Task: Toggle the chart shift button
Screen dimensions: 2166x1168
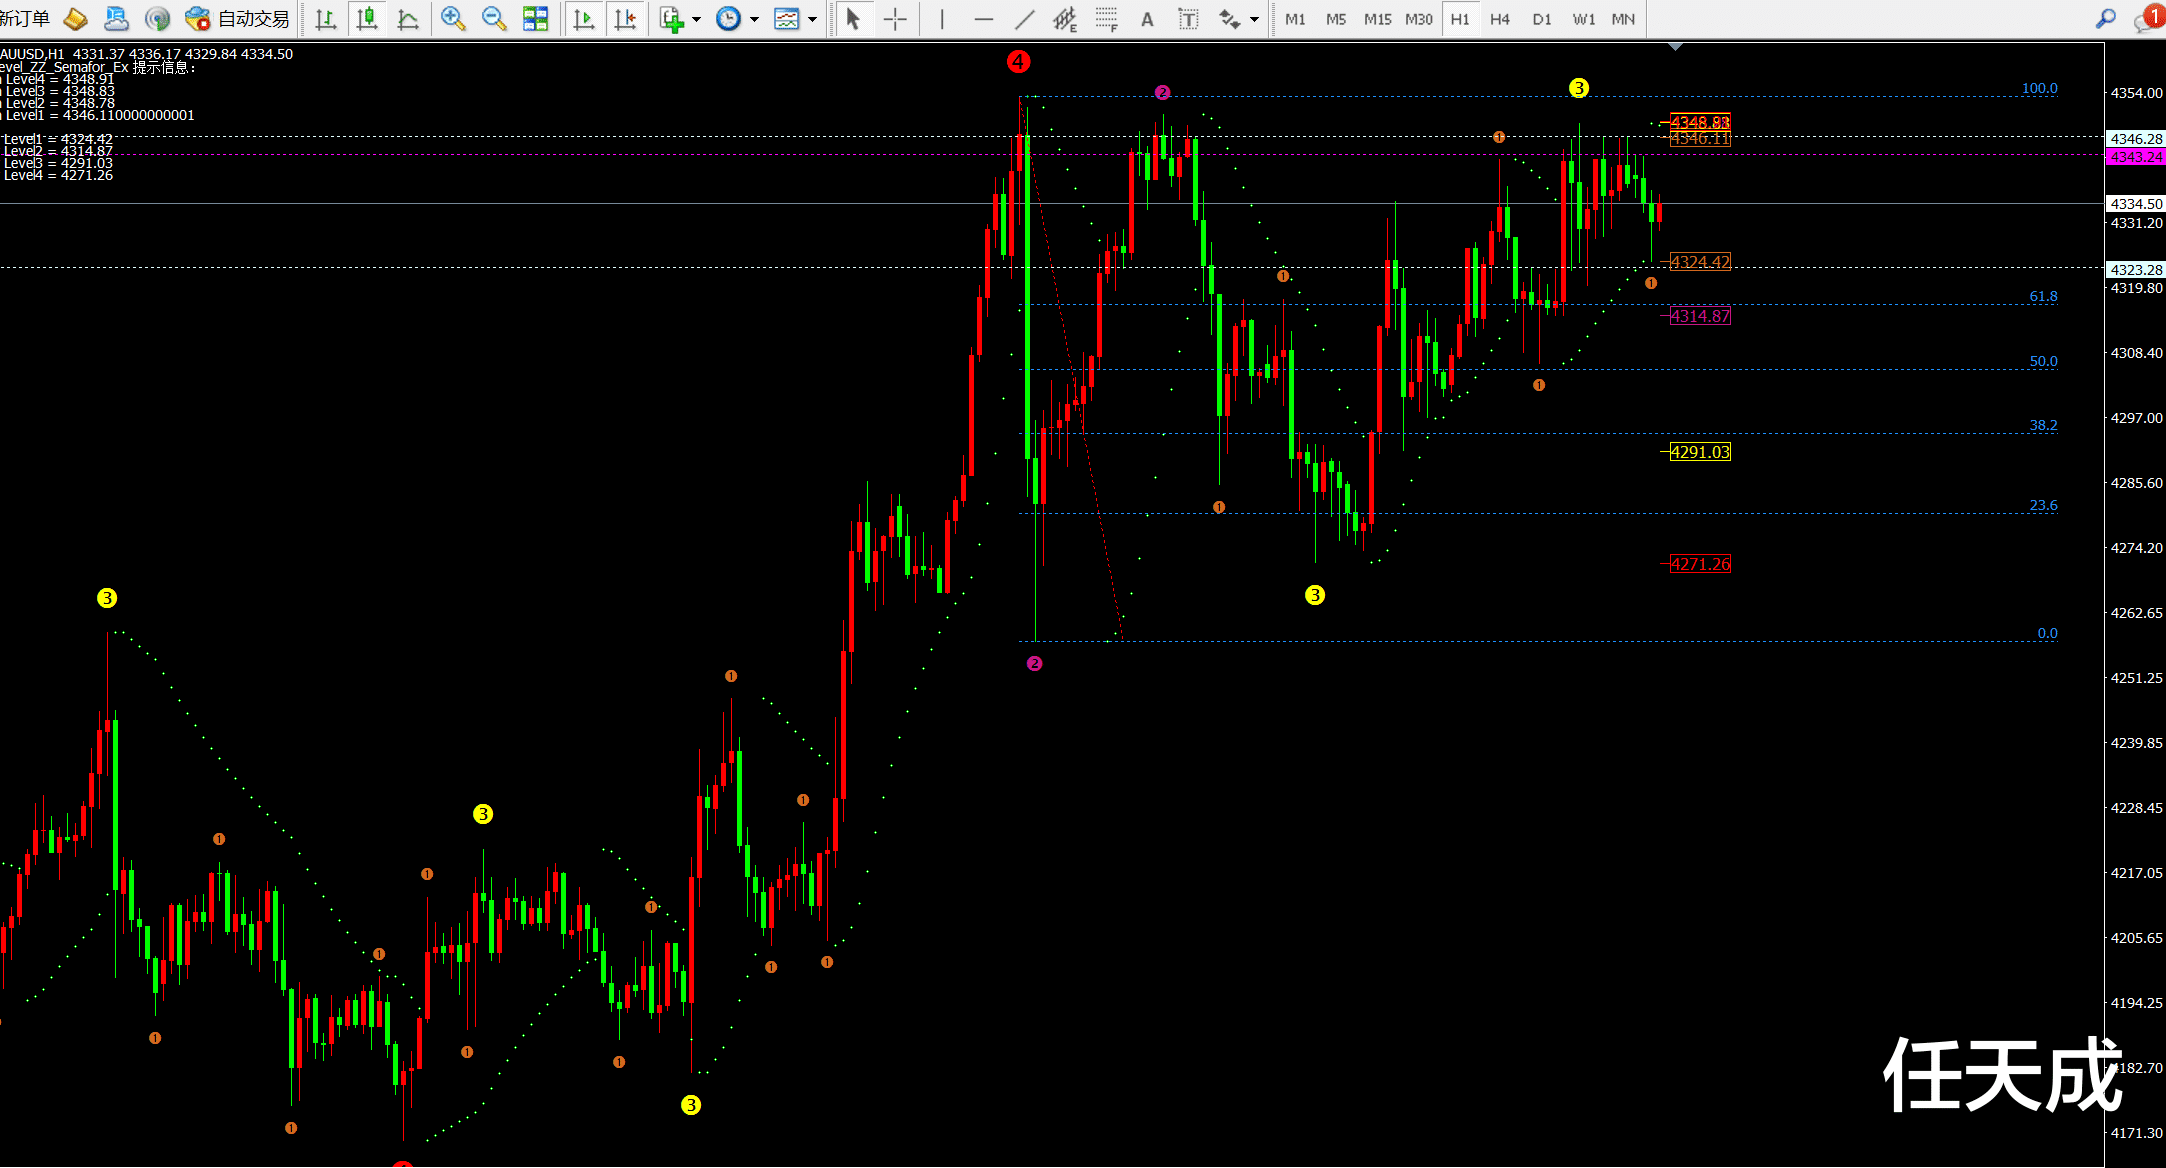Action: pos(625,19)
